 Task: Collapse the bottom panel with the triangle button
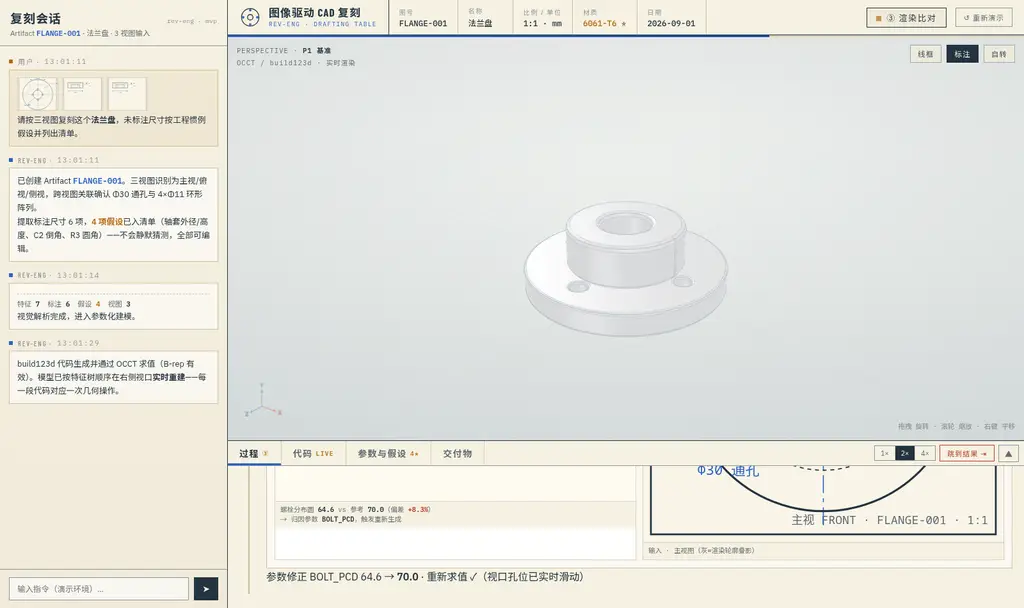click(x=1008, y=453)
